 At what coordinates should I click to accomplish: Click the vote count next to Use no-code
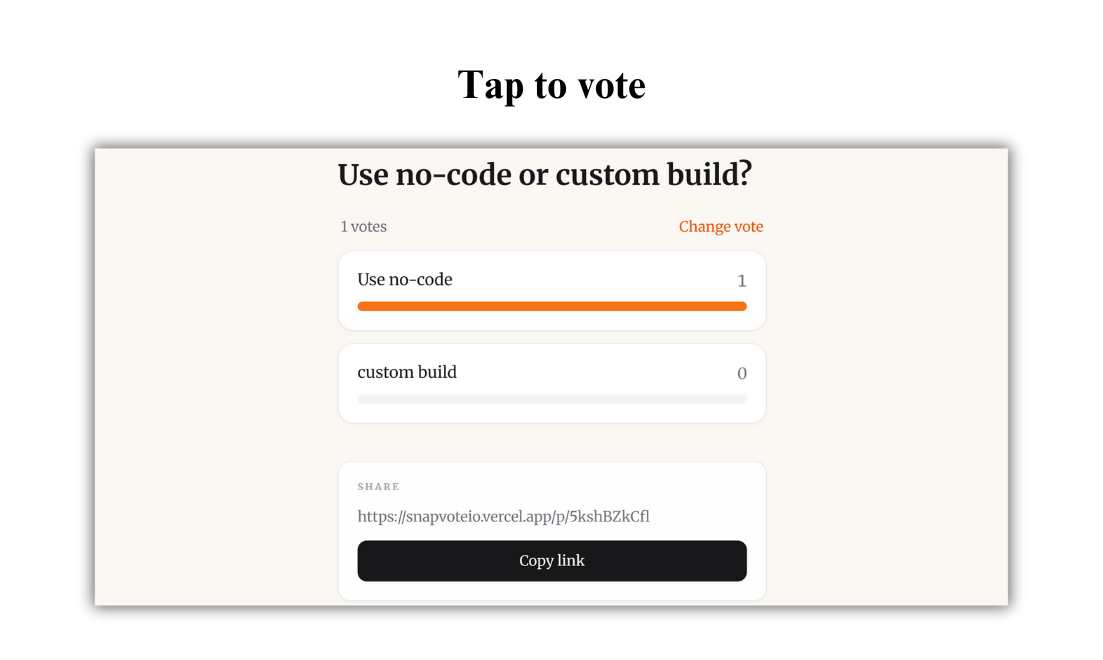[x=742, y=280]
